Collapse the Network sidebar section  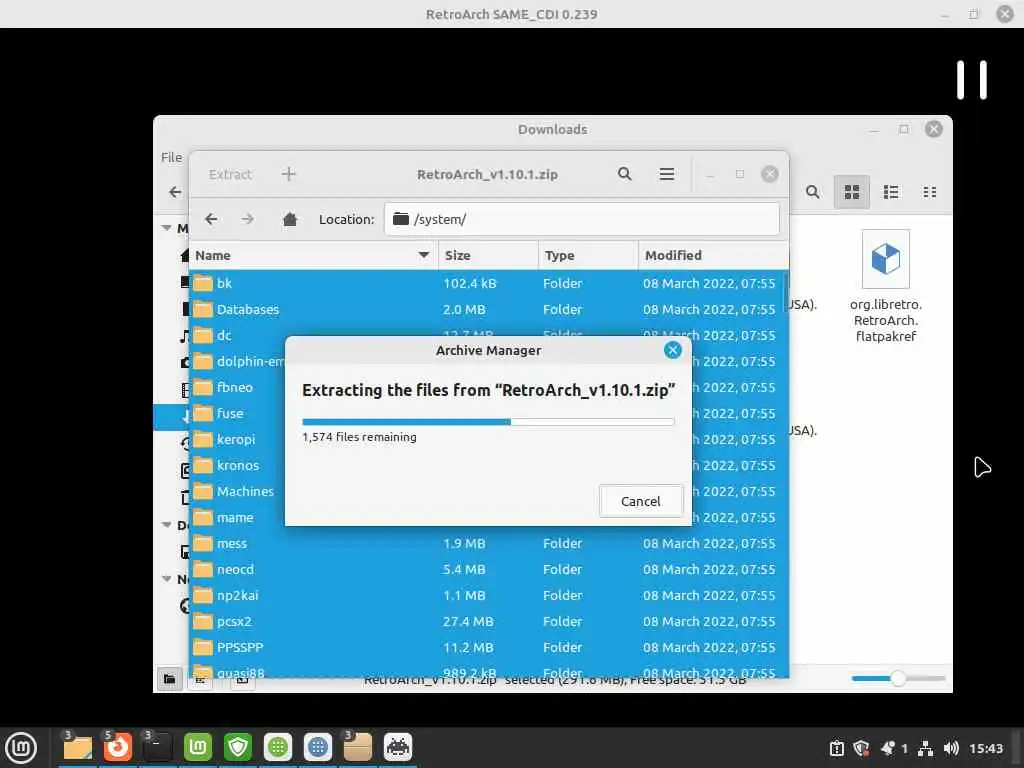tap(167, 579)
